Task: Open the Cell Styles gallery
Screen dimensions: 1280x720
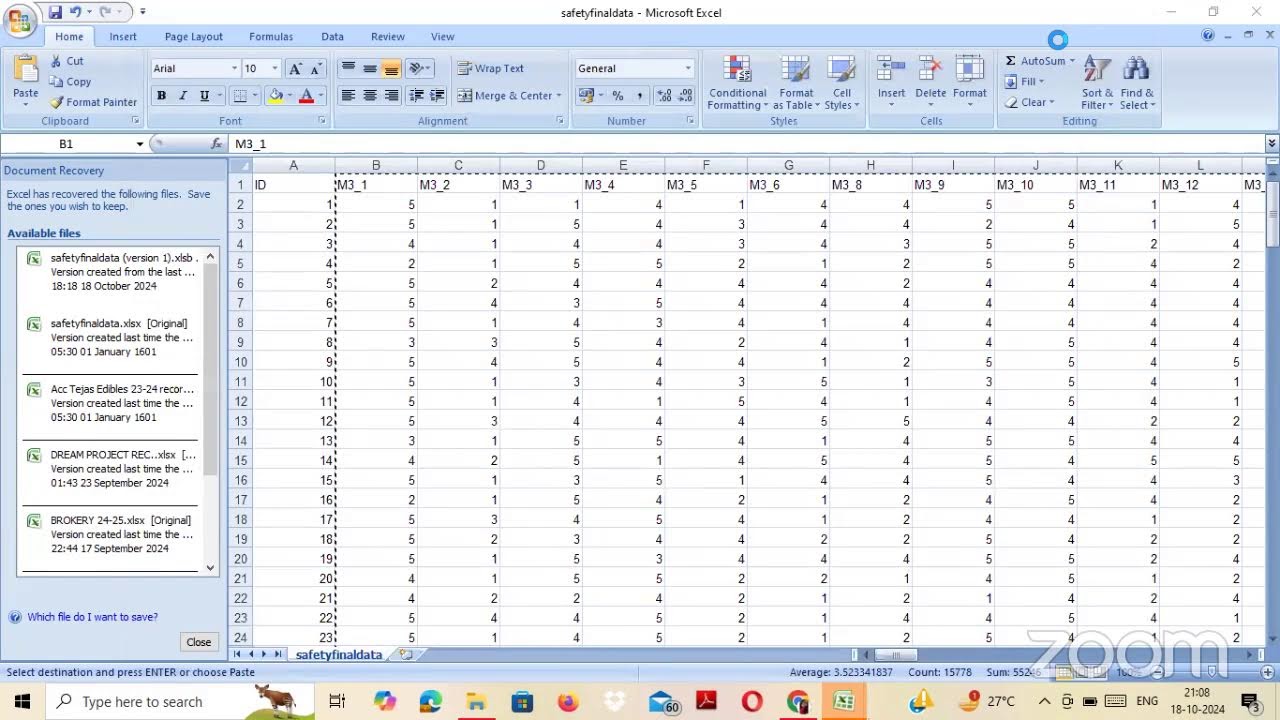Action: (842, 82)
